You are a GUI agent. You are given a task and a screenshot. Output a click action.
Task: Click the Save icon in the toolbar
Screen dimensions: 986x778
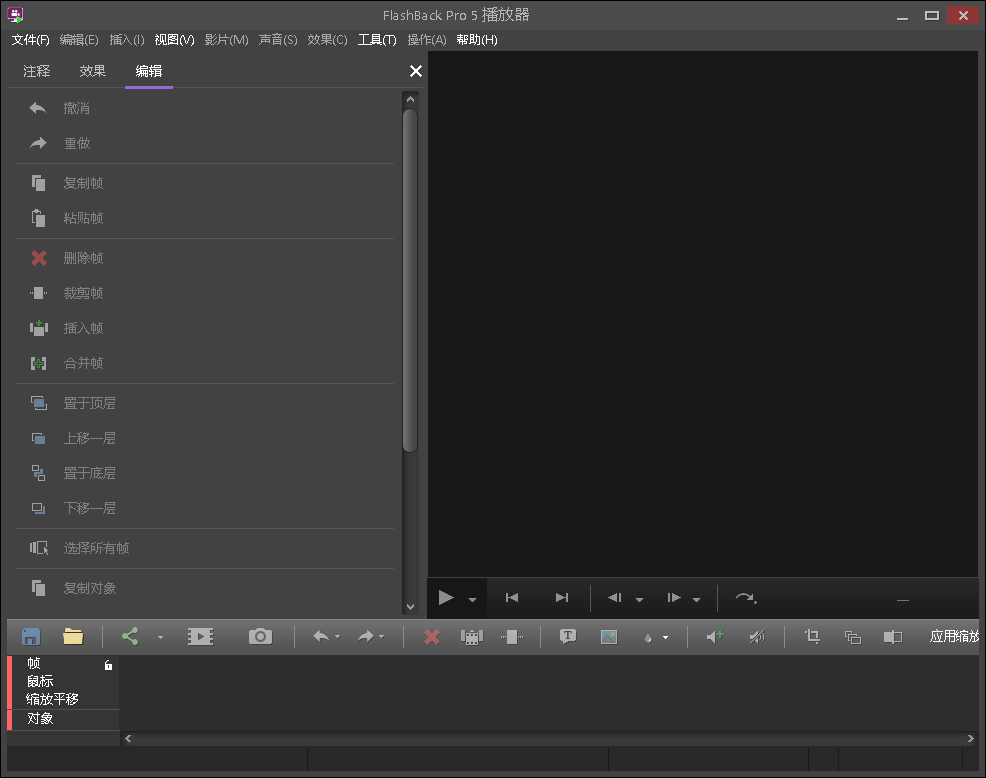click(31, 636)
